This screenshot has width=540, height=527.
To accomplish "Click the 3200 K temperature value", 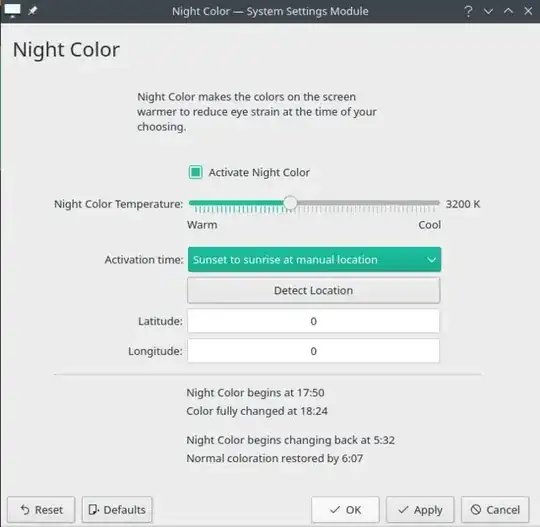I will pos(463,204).
